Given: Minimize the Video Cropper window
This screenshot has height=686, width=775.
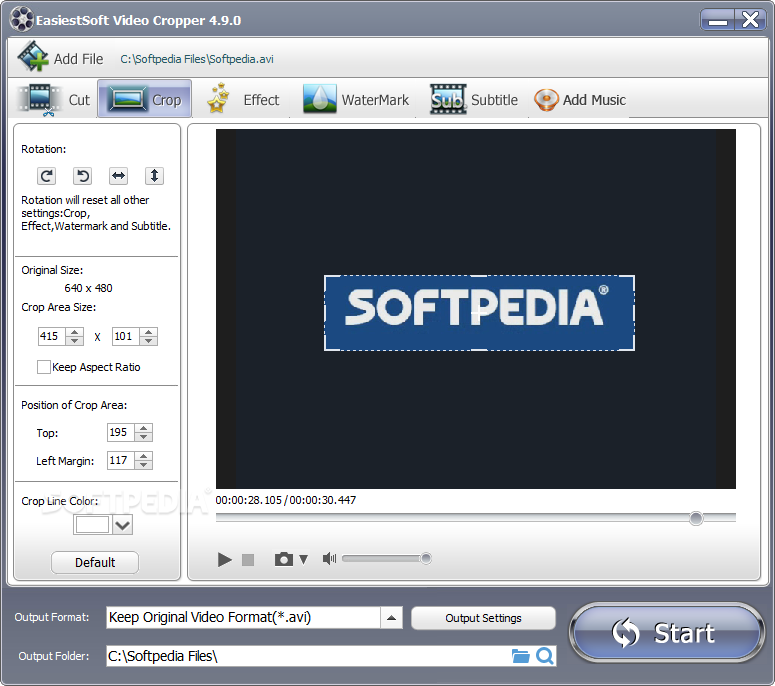Looking at the screenshot, I should 717,20.
